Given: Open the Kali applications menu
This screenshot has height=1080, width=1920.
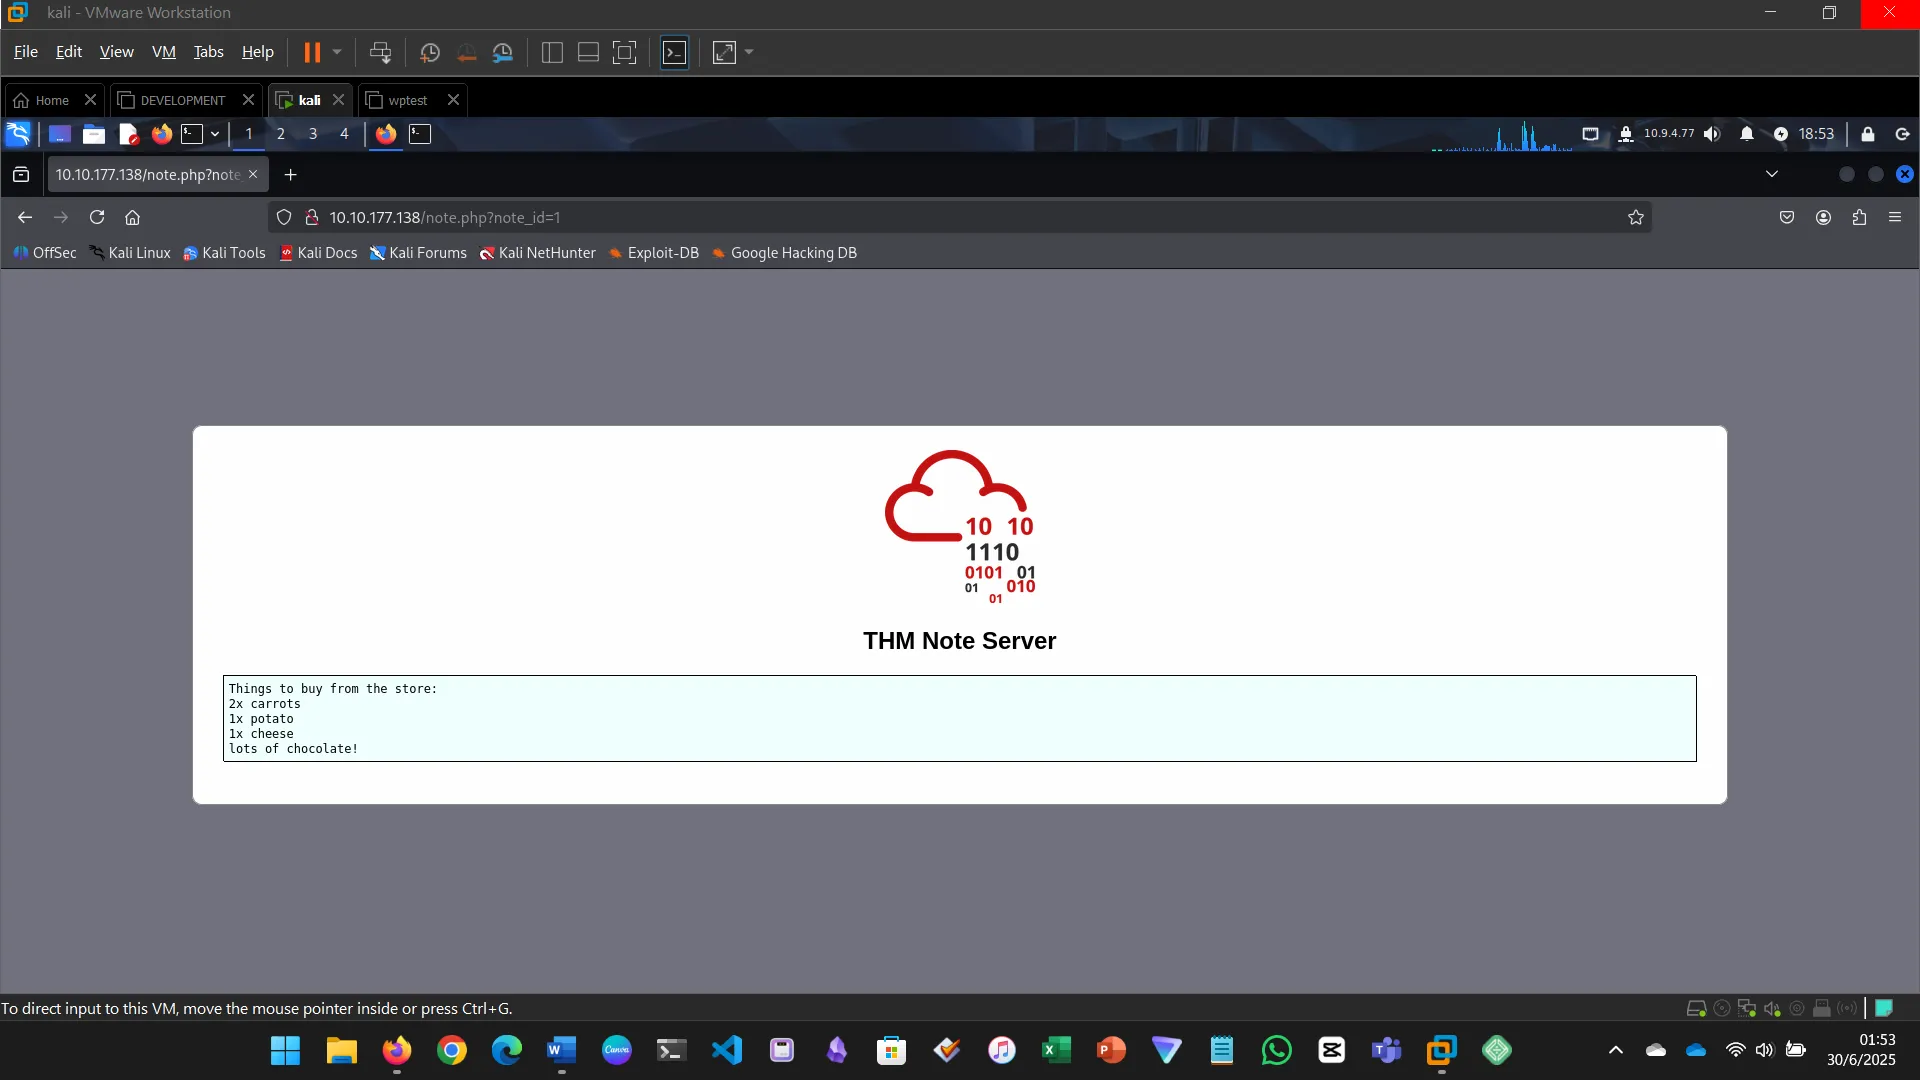Looking at the screenshot, I should pyautogui.click(x=18, y=134).
